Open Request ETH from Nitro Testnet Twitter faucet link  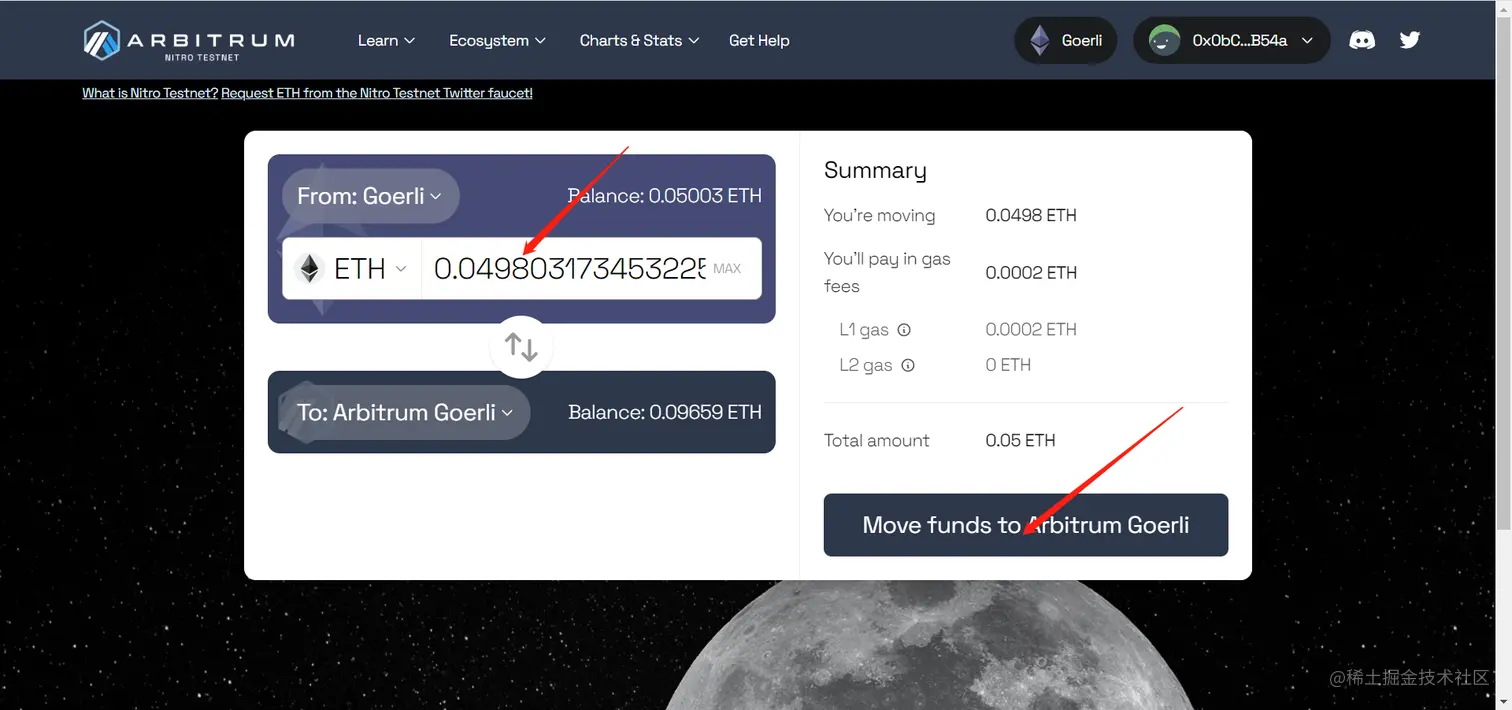[x=377, y=93]
